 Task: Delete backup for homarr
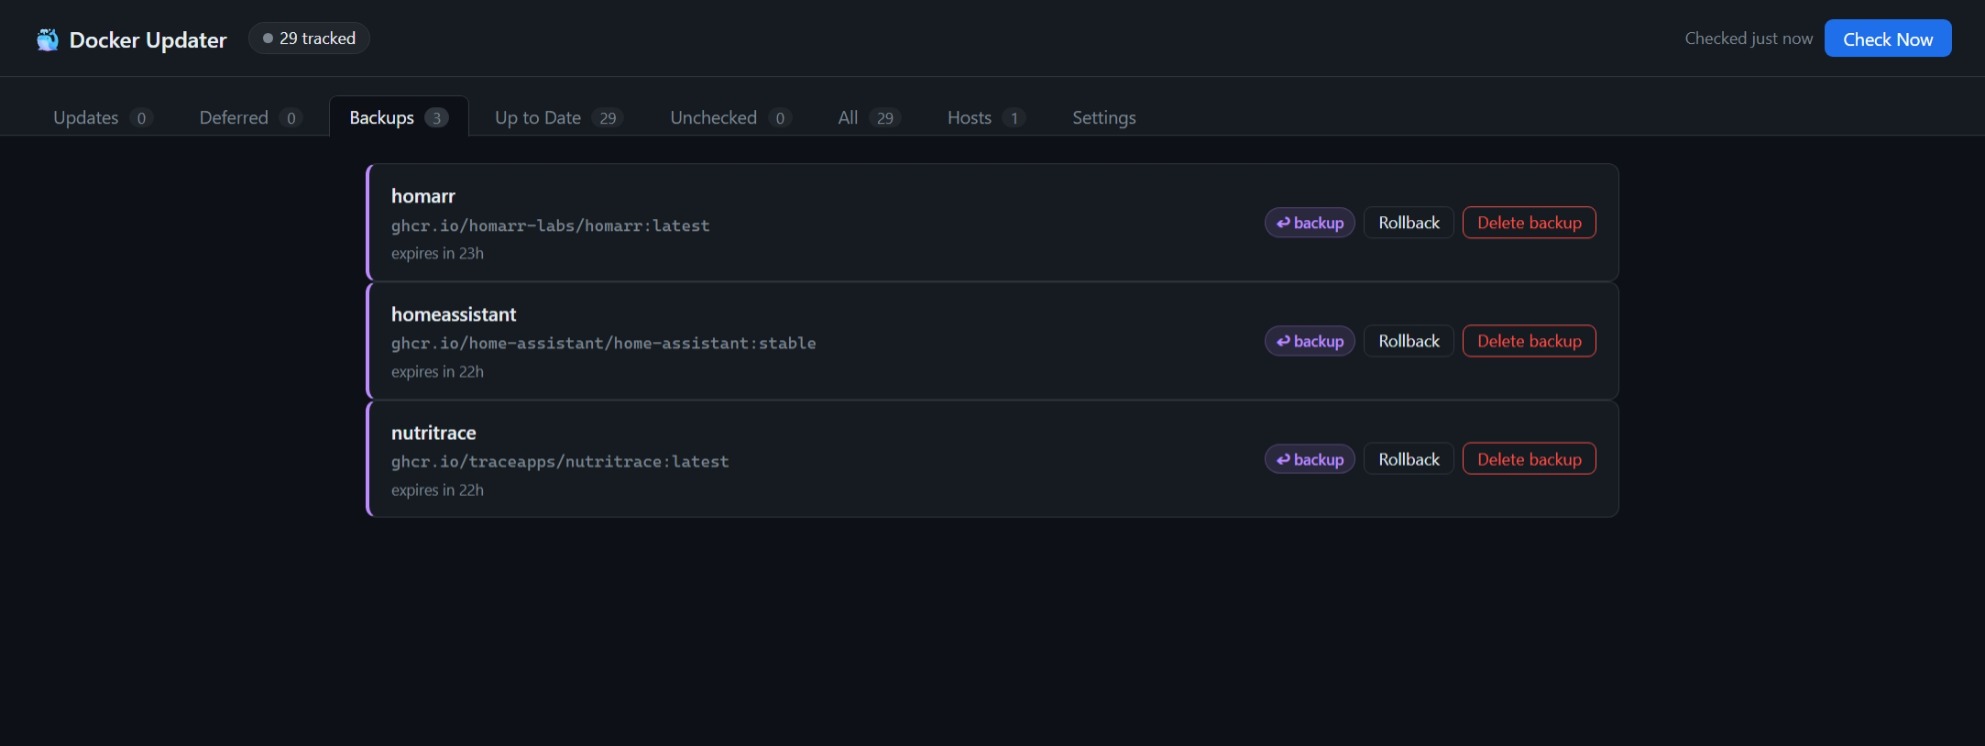(x=1529, y=223)
